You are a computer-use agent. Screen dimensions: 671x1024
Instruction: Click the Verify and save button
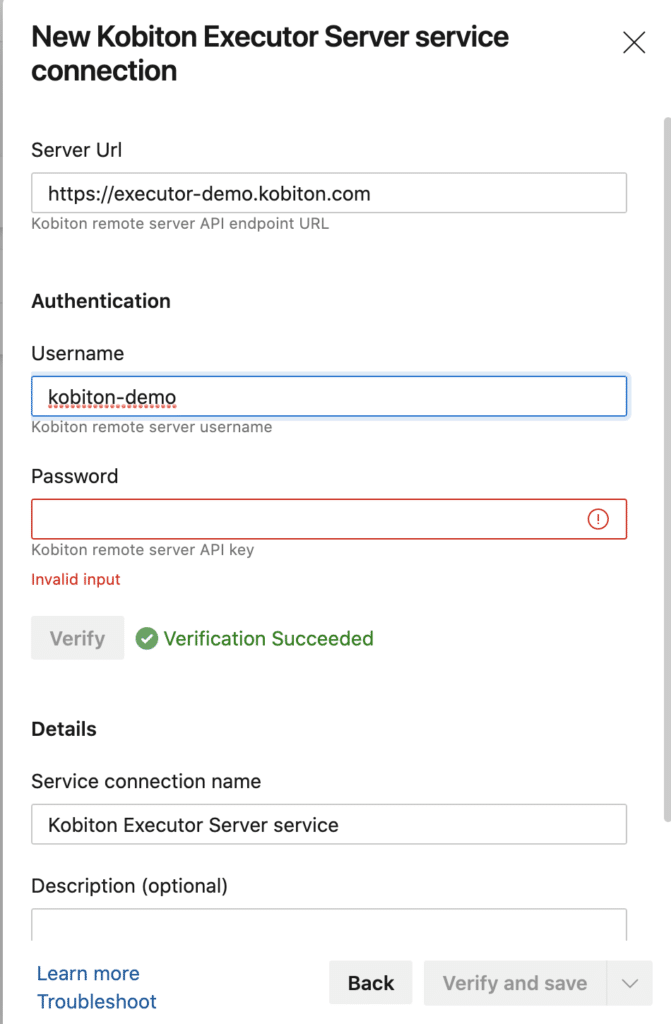[x=514, y=982]
